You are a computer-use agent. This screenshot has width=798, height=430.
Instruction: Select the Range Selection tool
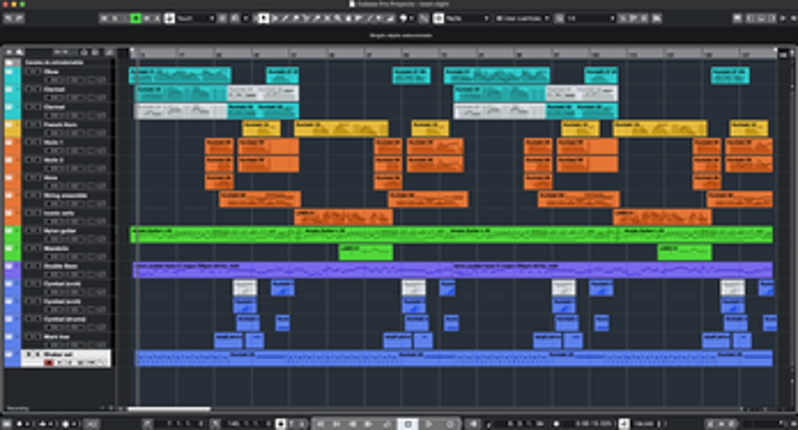pyautogui.click(x=274, y=18)
